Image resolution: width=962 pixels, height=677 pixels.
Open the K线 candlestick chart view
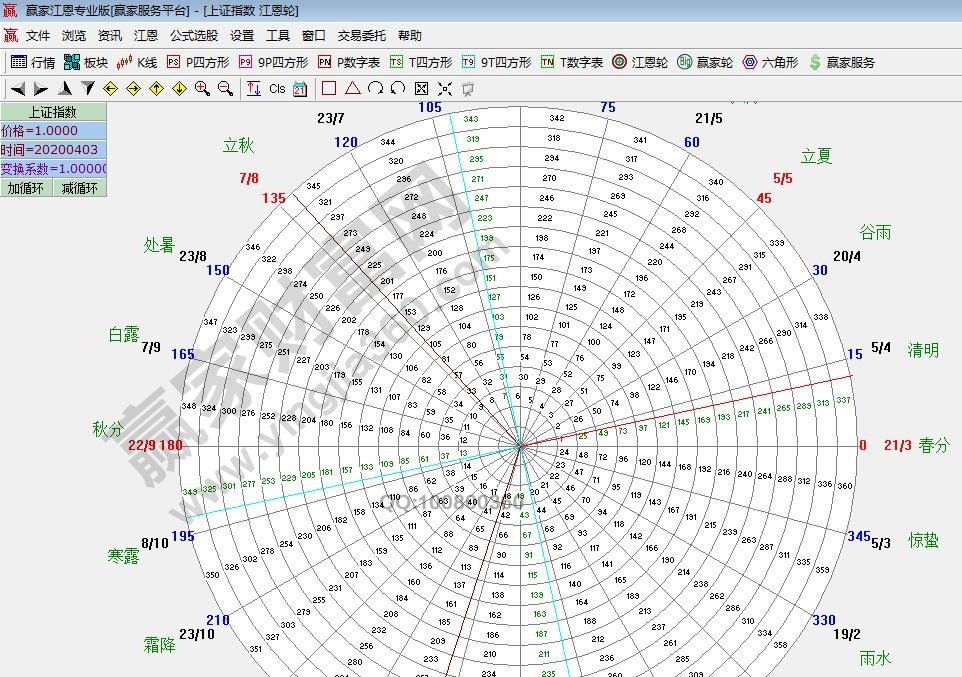[x=138, y=62]
